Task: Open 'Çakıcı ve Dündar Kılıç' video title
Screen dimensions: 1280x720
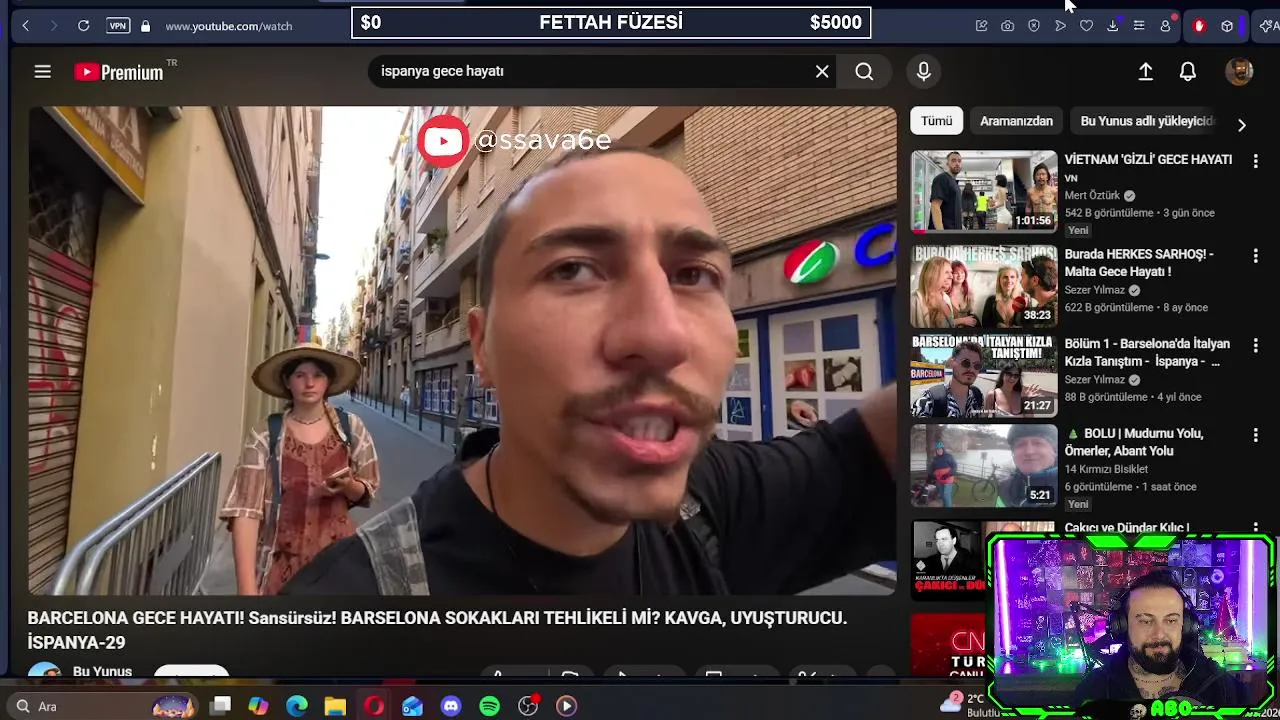Action: click(x=1127, y=528)
